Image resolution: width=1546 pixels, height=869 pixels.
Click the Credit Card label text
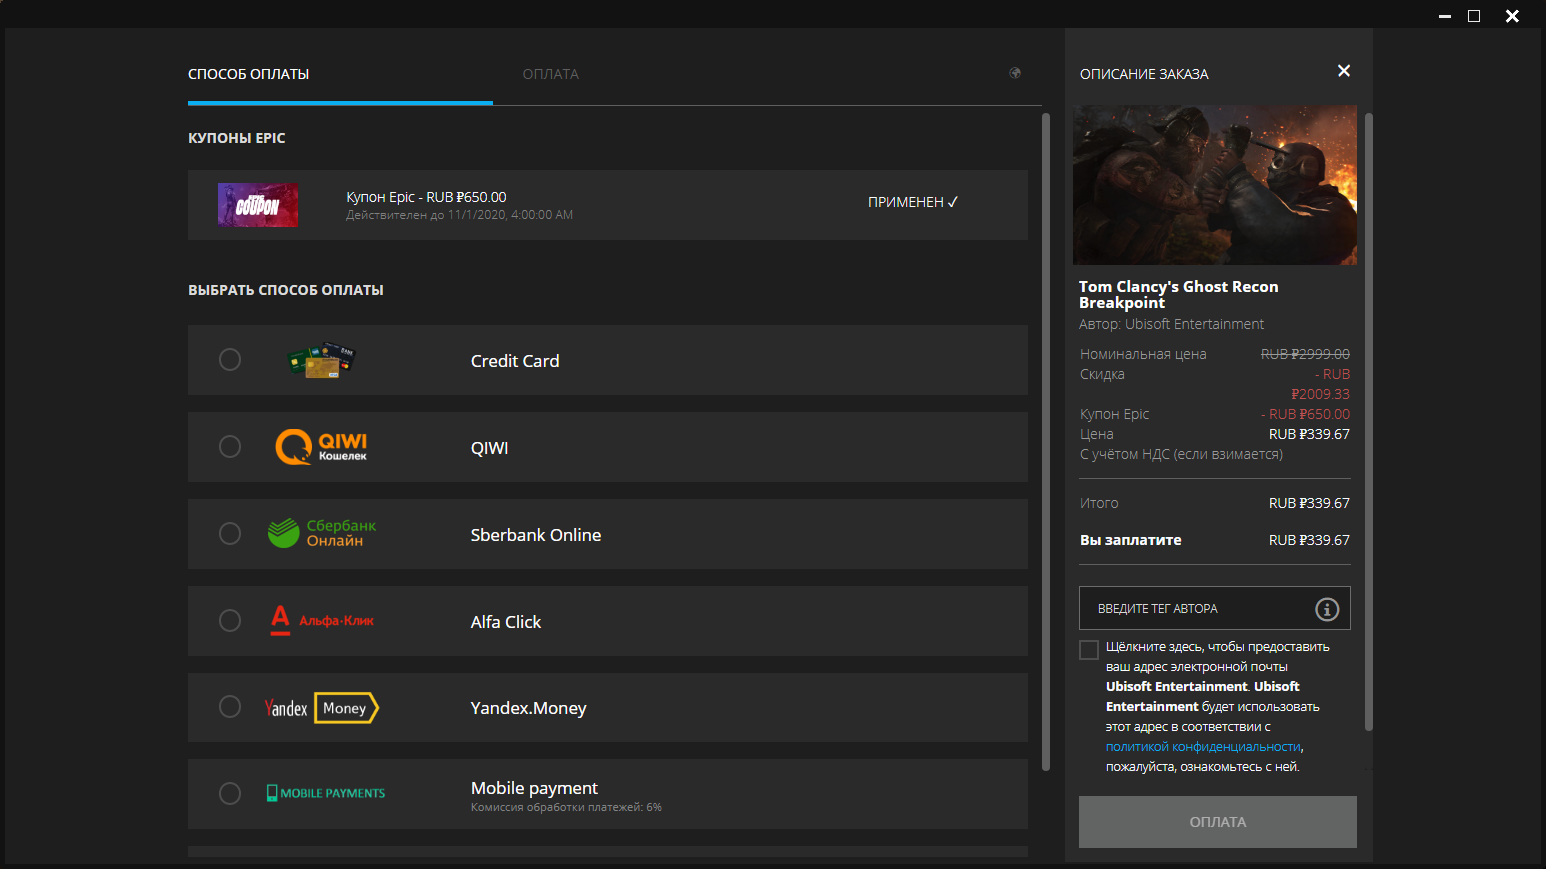click(x=515, y=361)
